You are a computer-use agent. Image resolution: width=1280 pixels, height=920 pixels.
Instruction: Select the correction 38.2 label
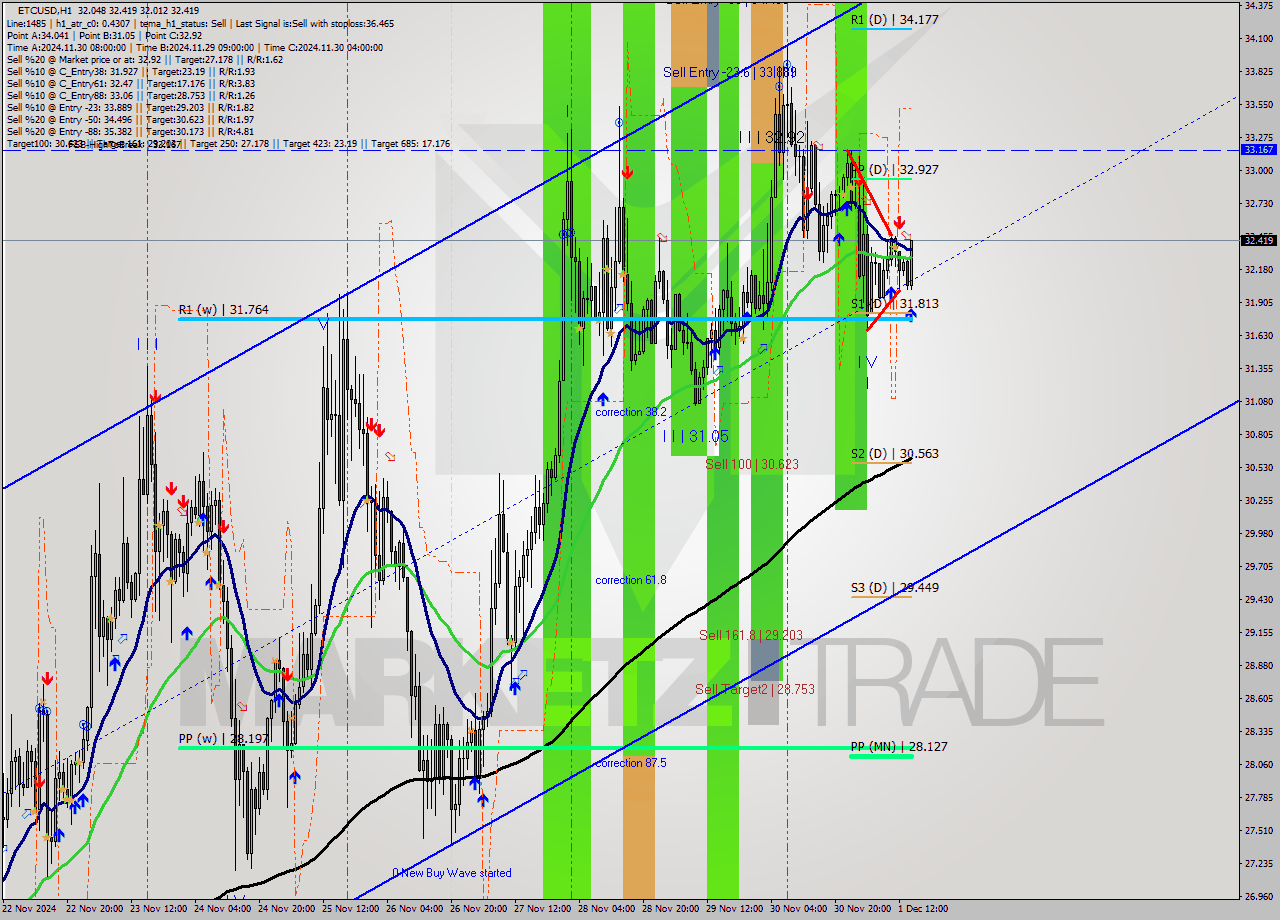point(630,412)
